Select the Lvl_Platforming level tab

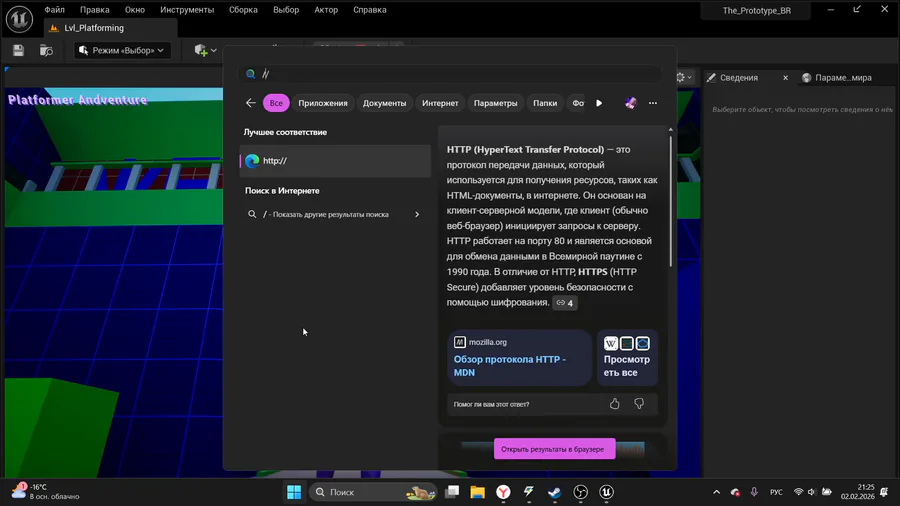111,28
